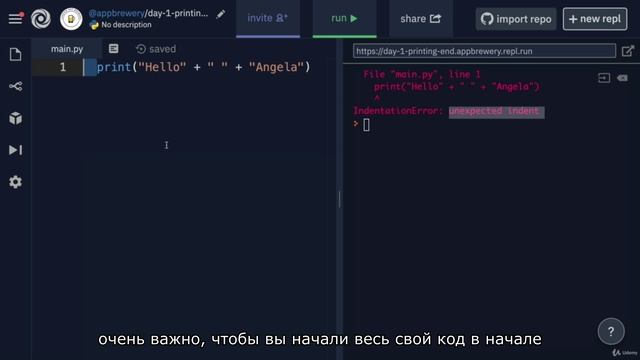Click the invite button
The width and height of the screenshot is (640, 360).
click(x=268, y=18)
